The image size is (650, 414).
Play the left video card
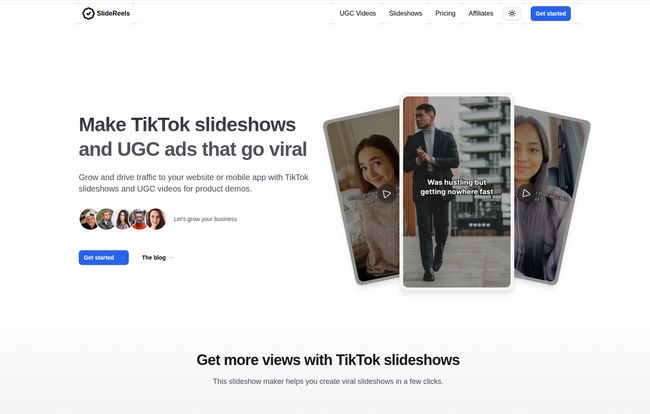pos(386,194)
